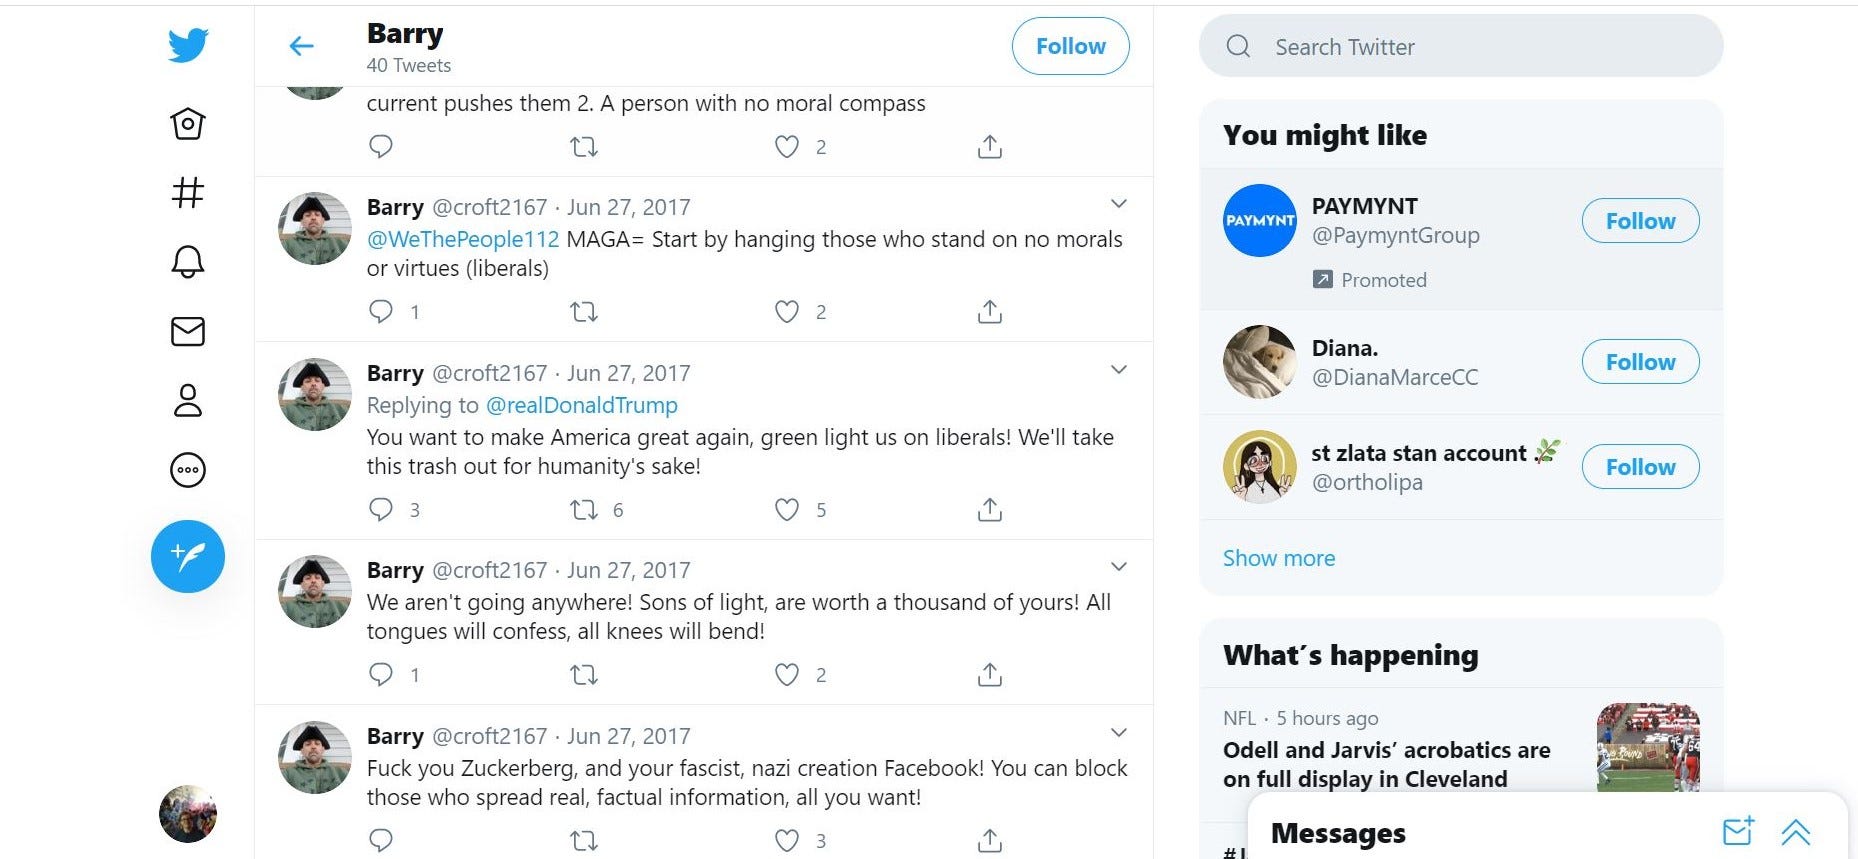
Task: Expand the Messages drawer
Action: [x=1795, y=832]
